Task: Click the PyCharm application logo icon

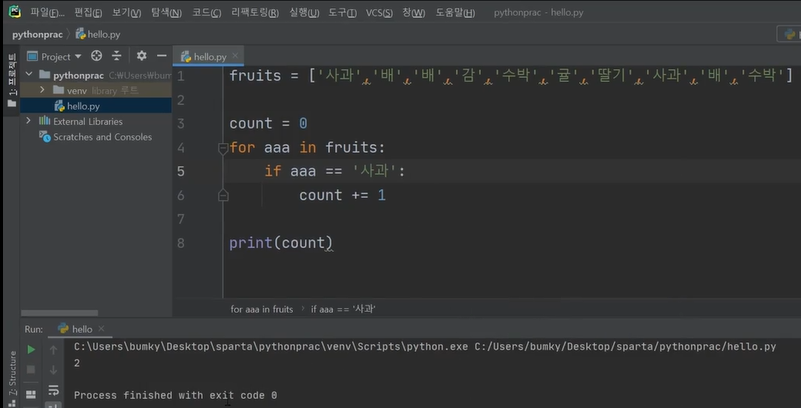Action: [x=15, y=12]
